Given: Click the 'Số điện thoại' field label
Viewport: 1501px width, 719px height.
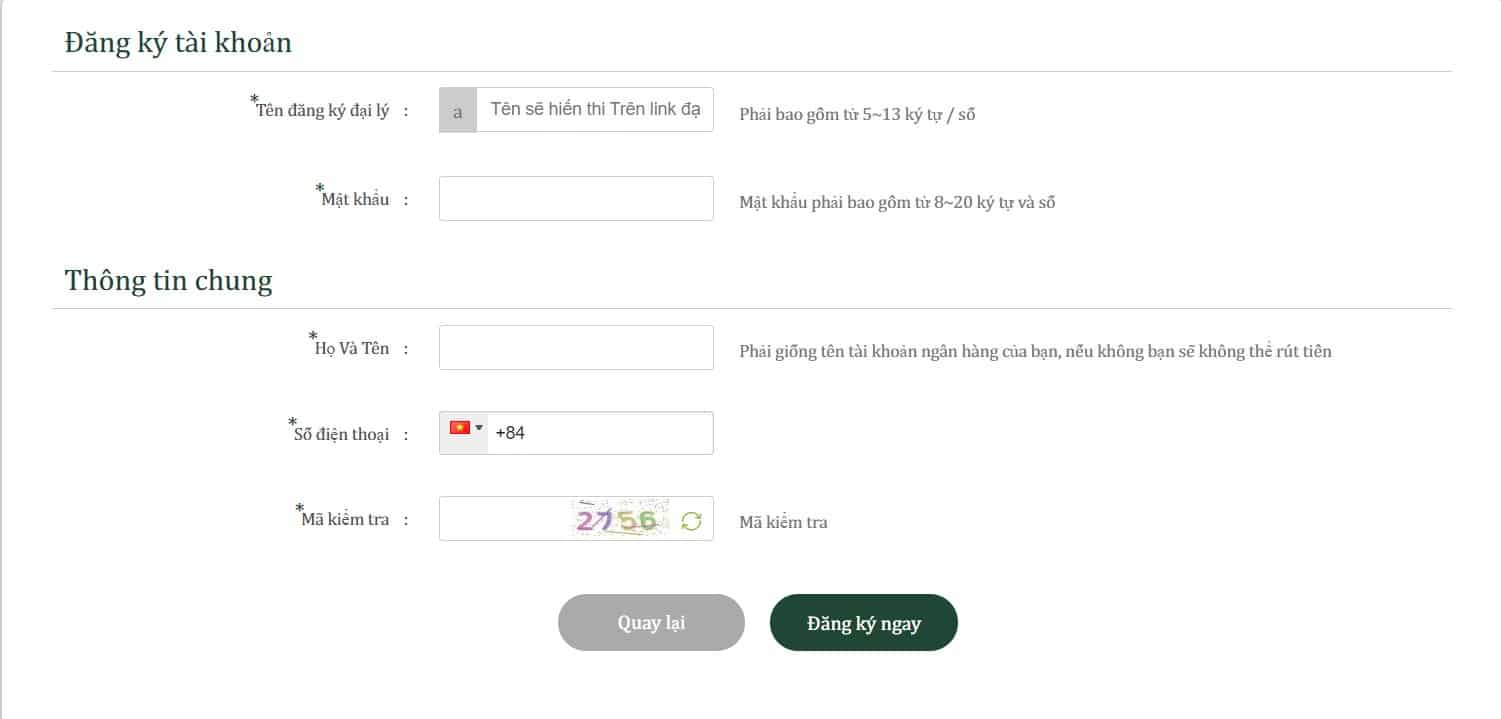Looking at the screenshot, I should (341, 434).
